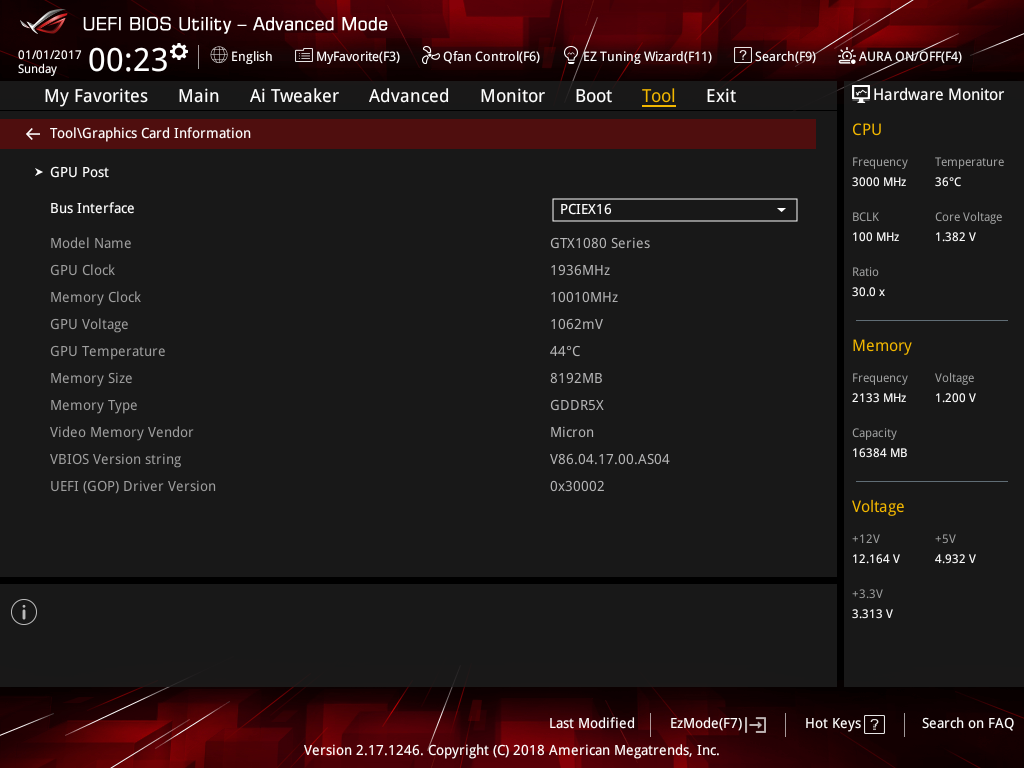Image resolution: width=1024 pixels, height=768 pixels.
Task: Click the ROG logo
Action: coord(44,22)
